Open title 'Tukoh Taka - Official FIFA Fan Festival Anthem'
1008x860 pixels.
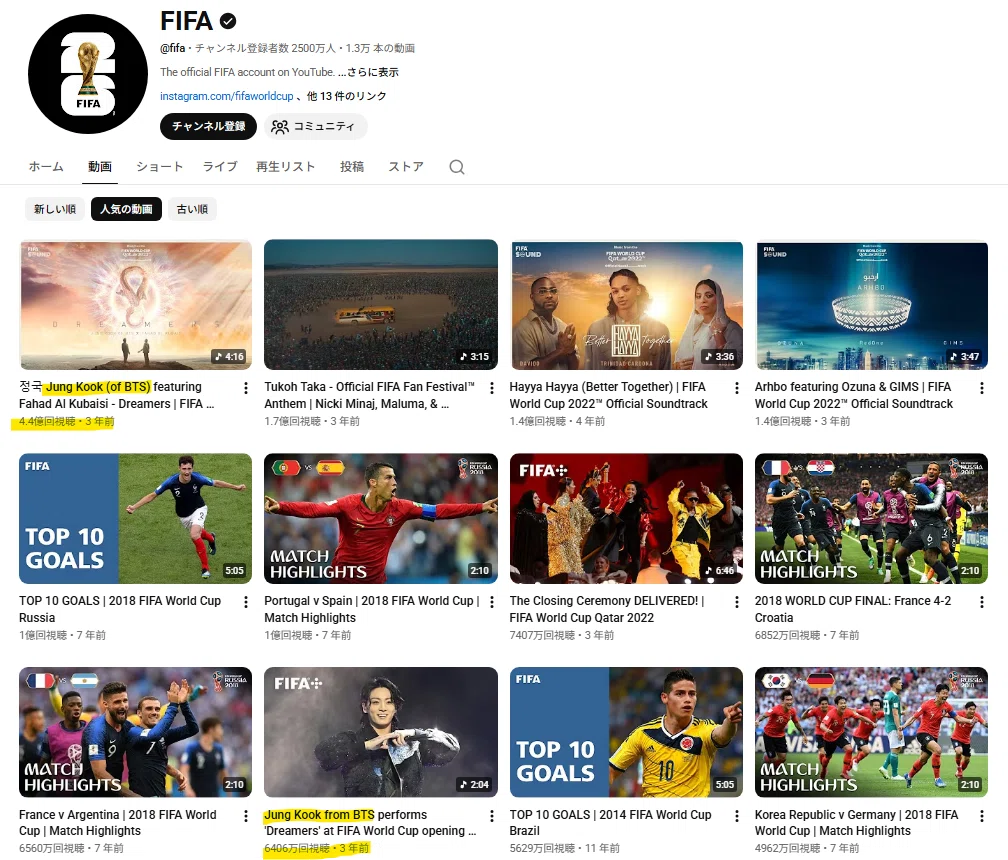pos(369,395)
